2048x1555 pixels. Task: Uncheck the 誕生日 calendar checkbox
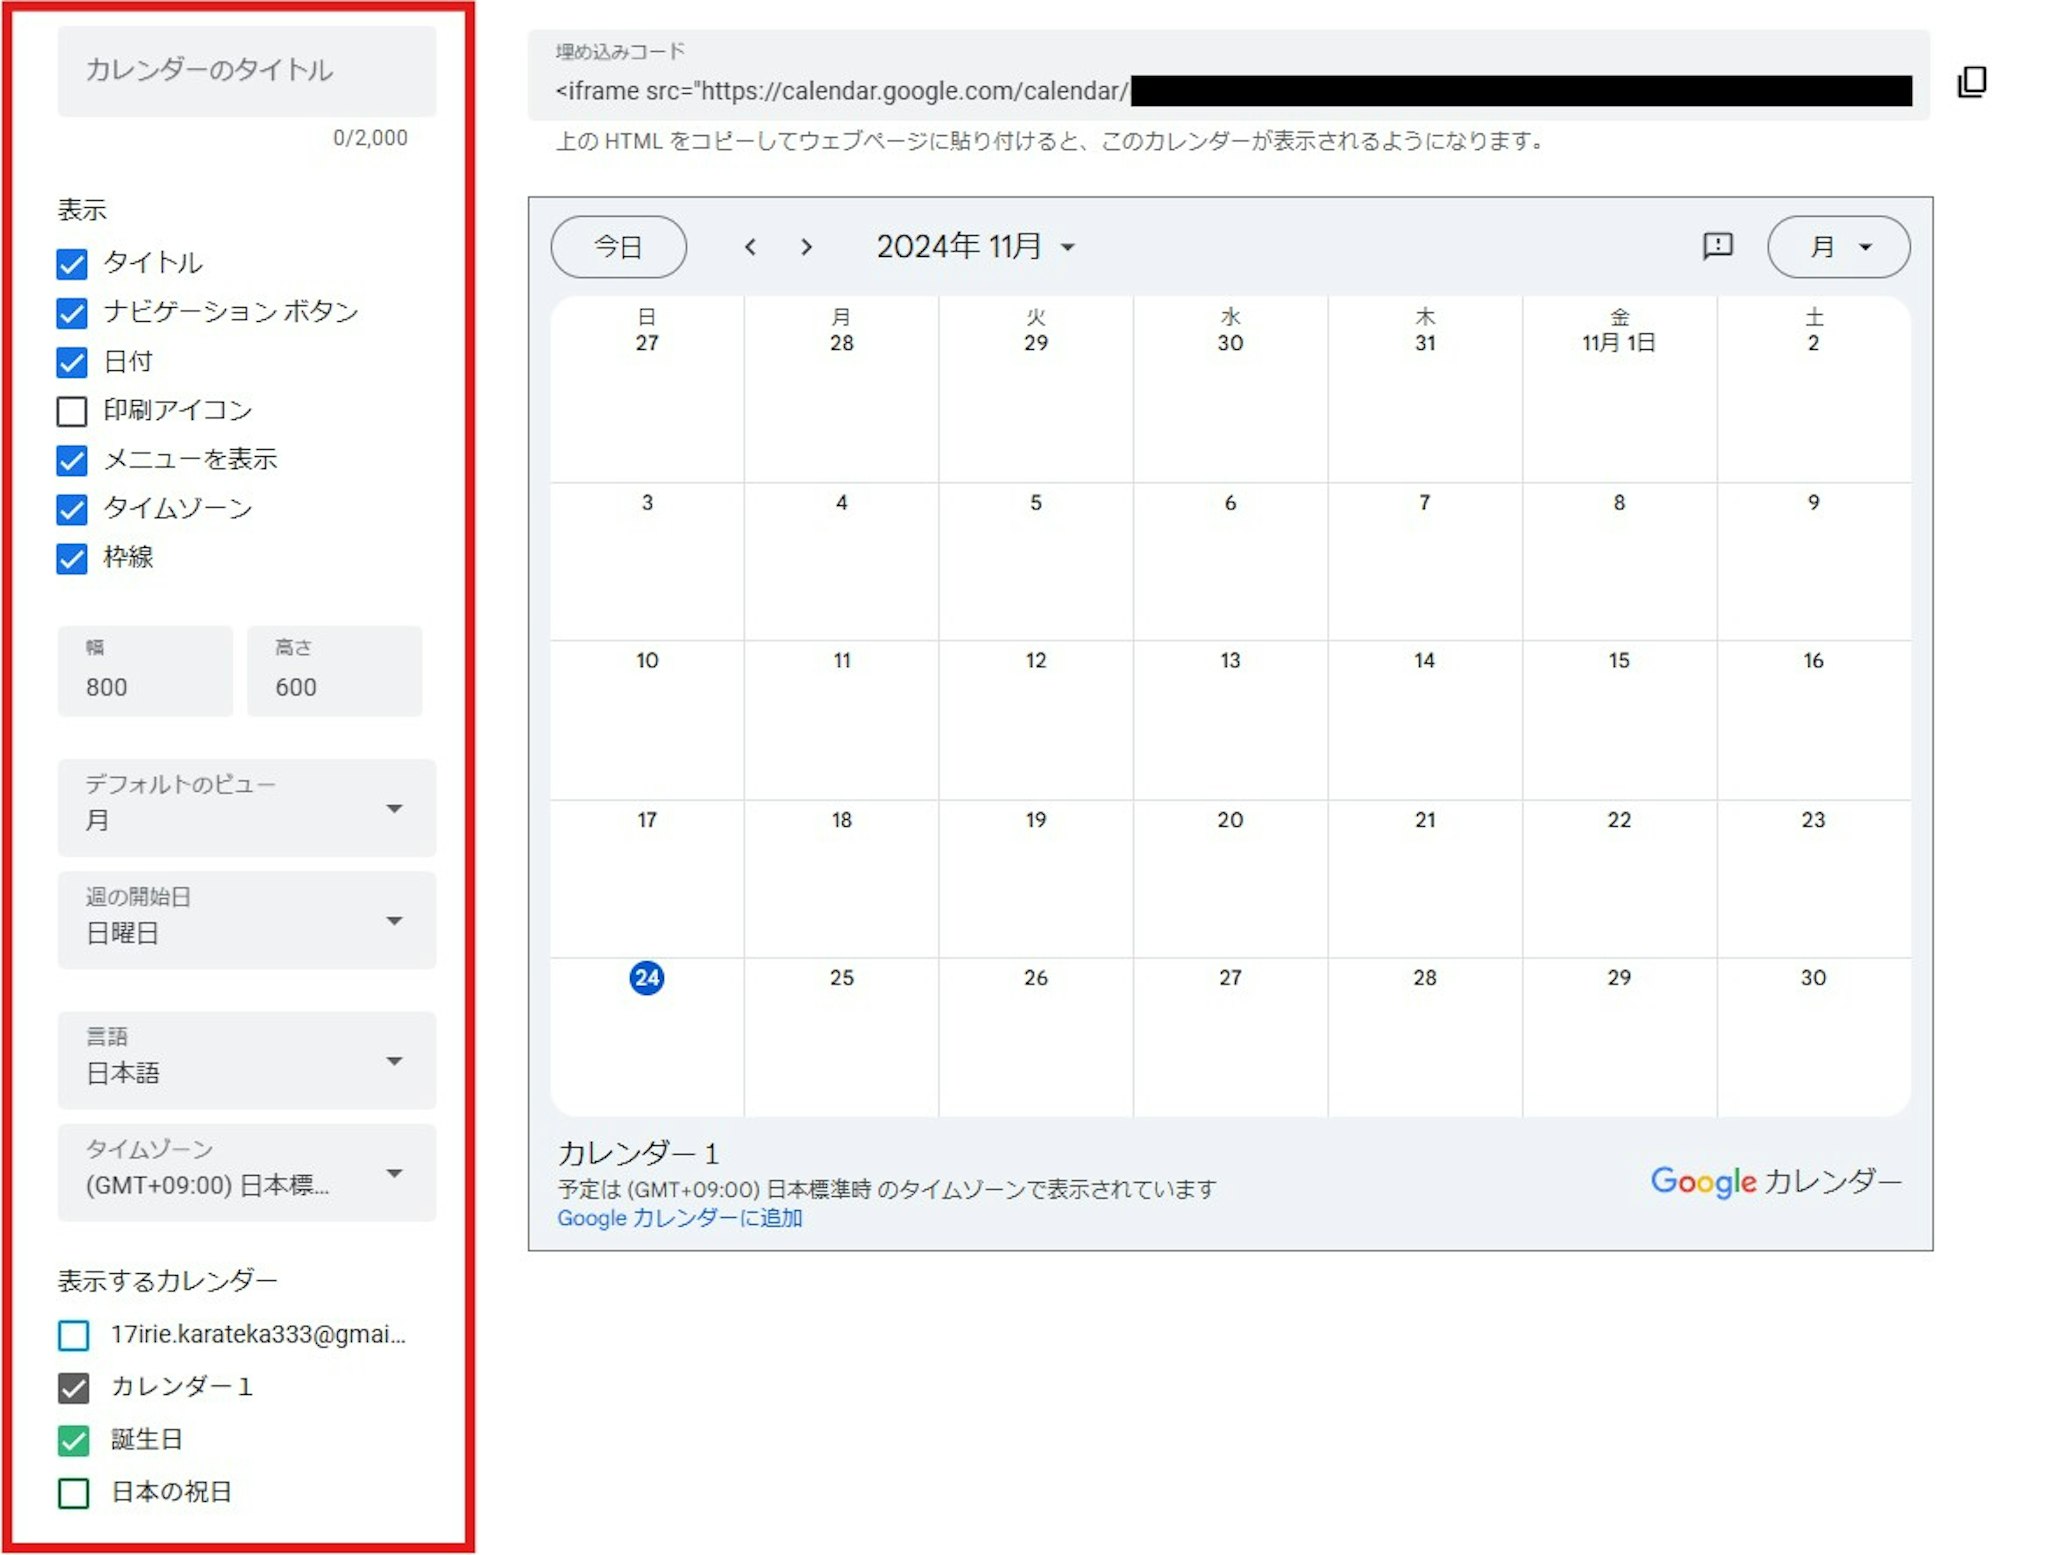point(74,1440)
